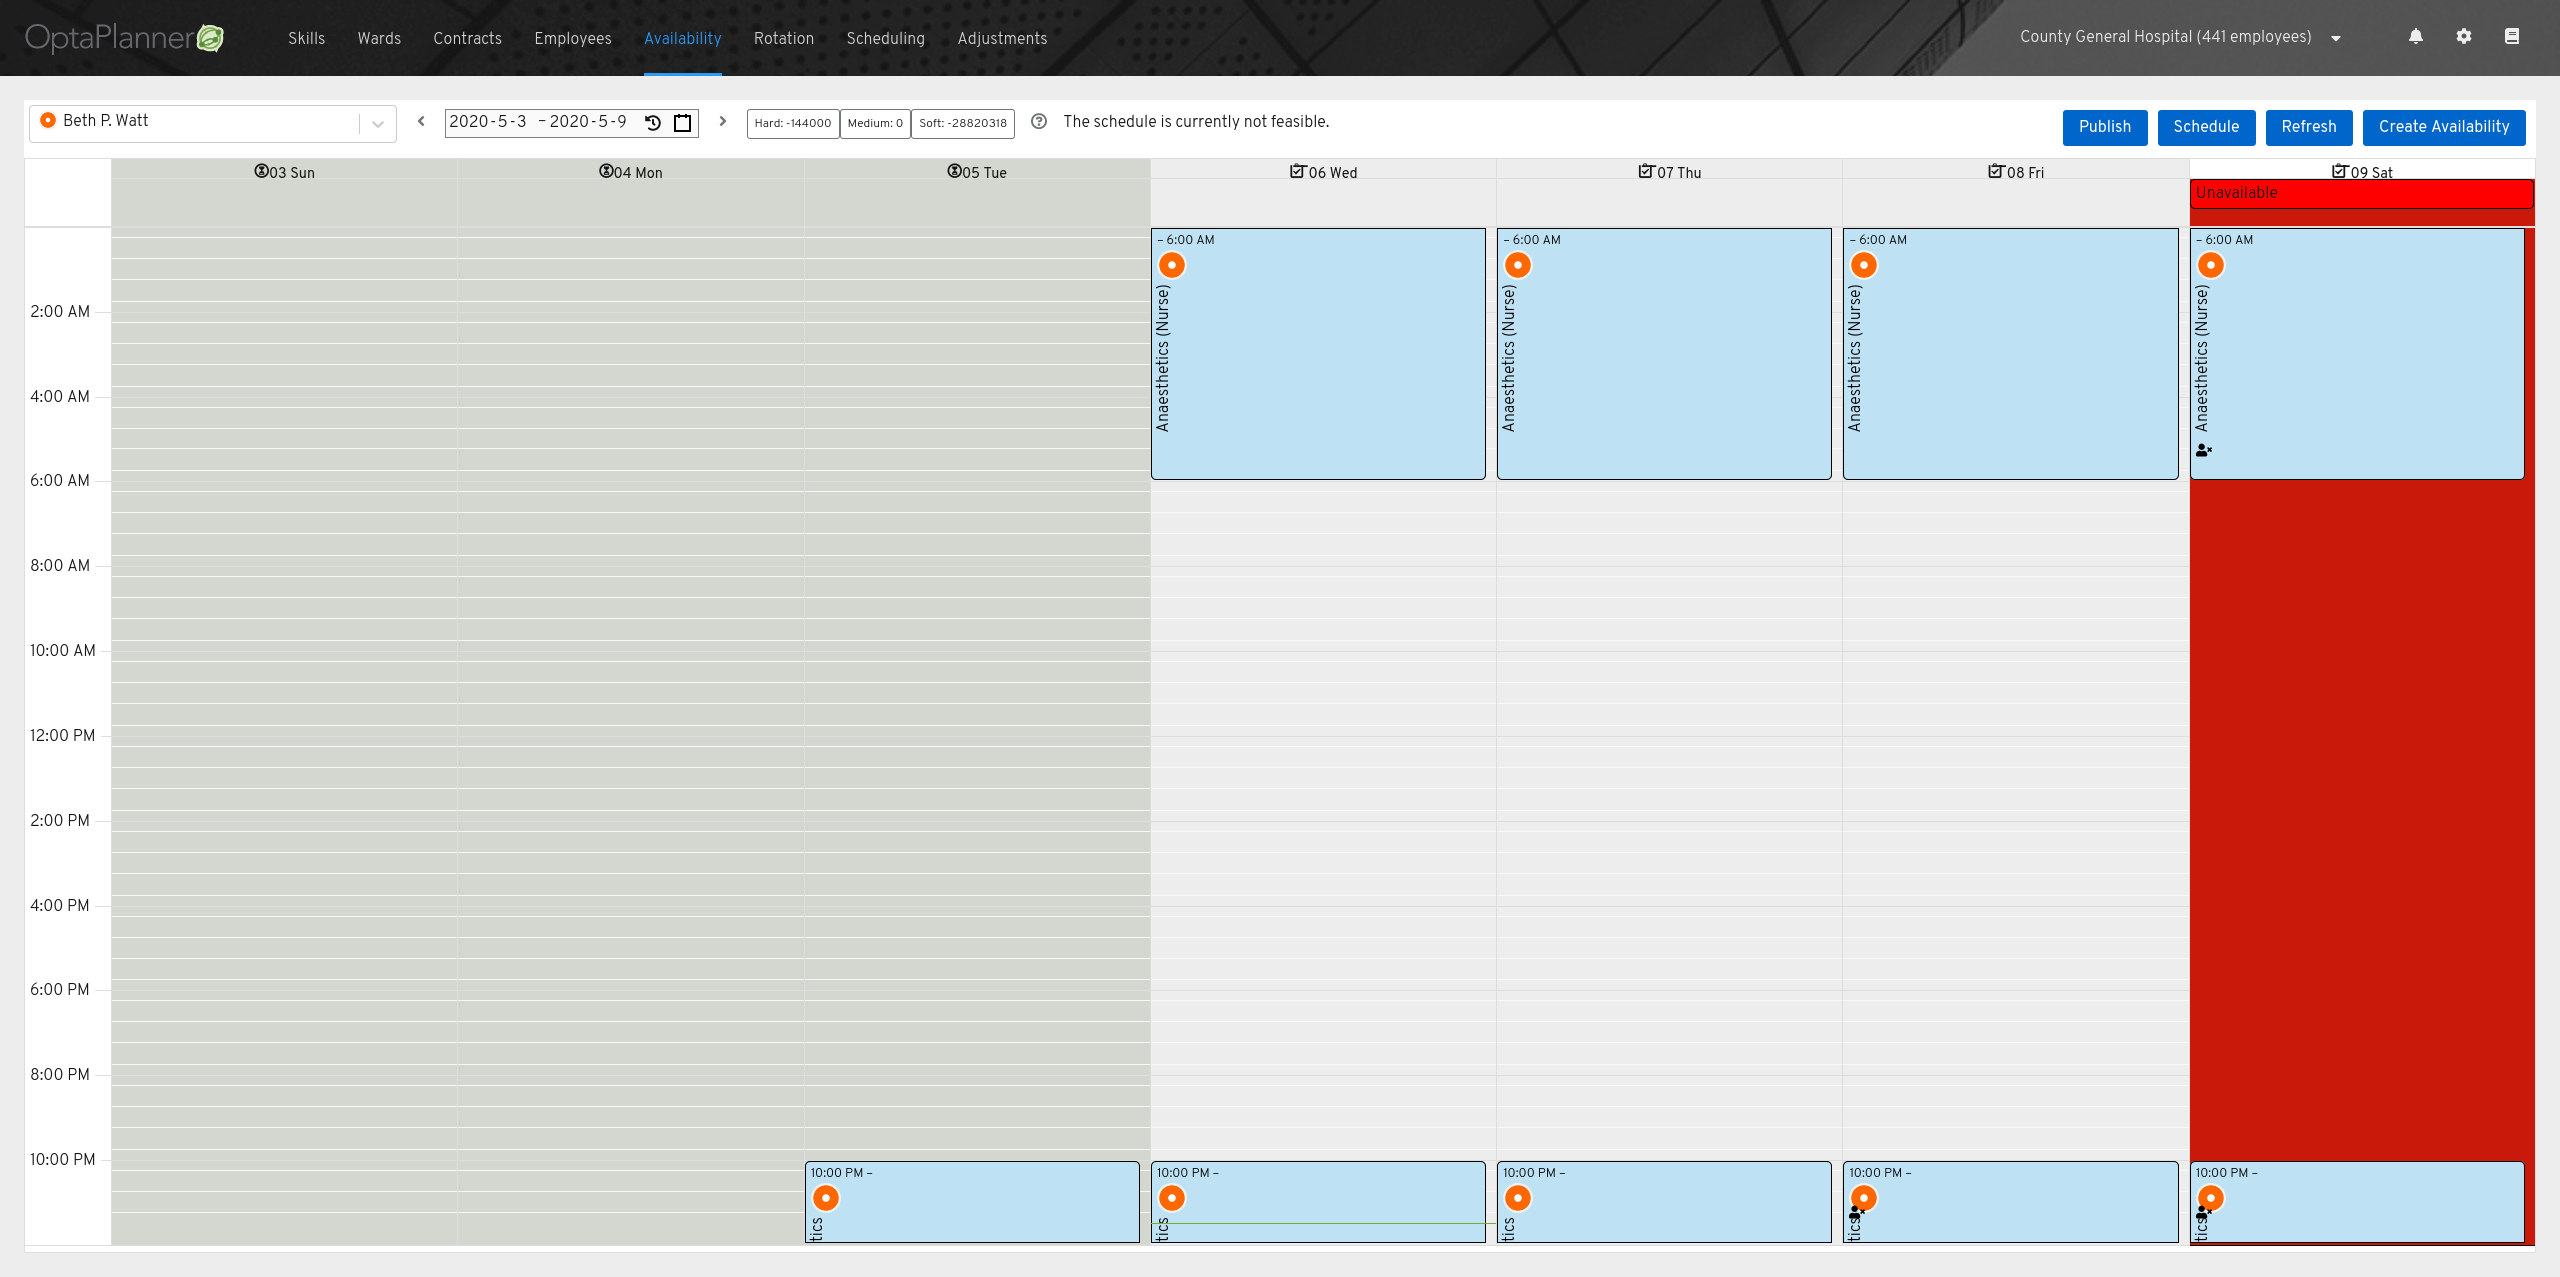2560x1277 pixels.
Task: Switch to the Rotation tab
Action: click(783, 38)
